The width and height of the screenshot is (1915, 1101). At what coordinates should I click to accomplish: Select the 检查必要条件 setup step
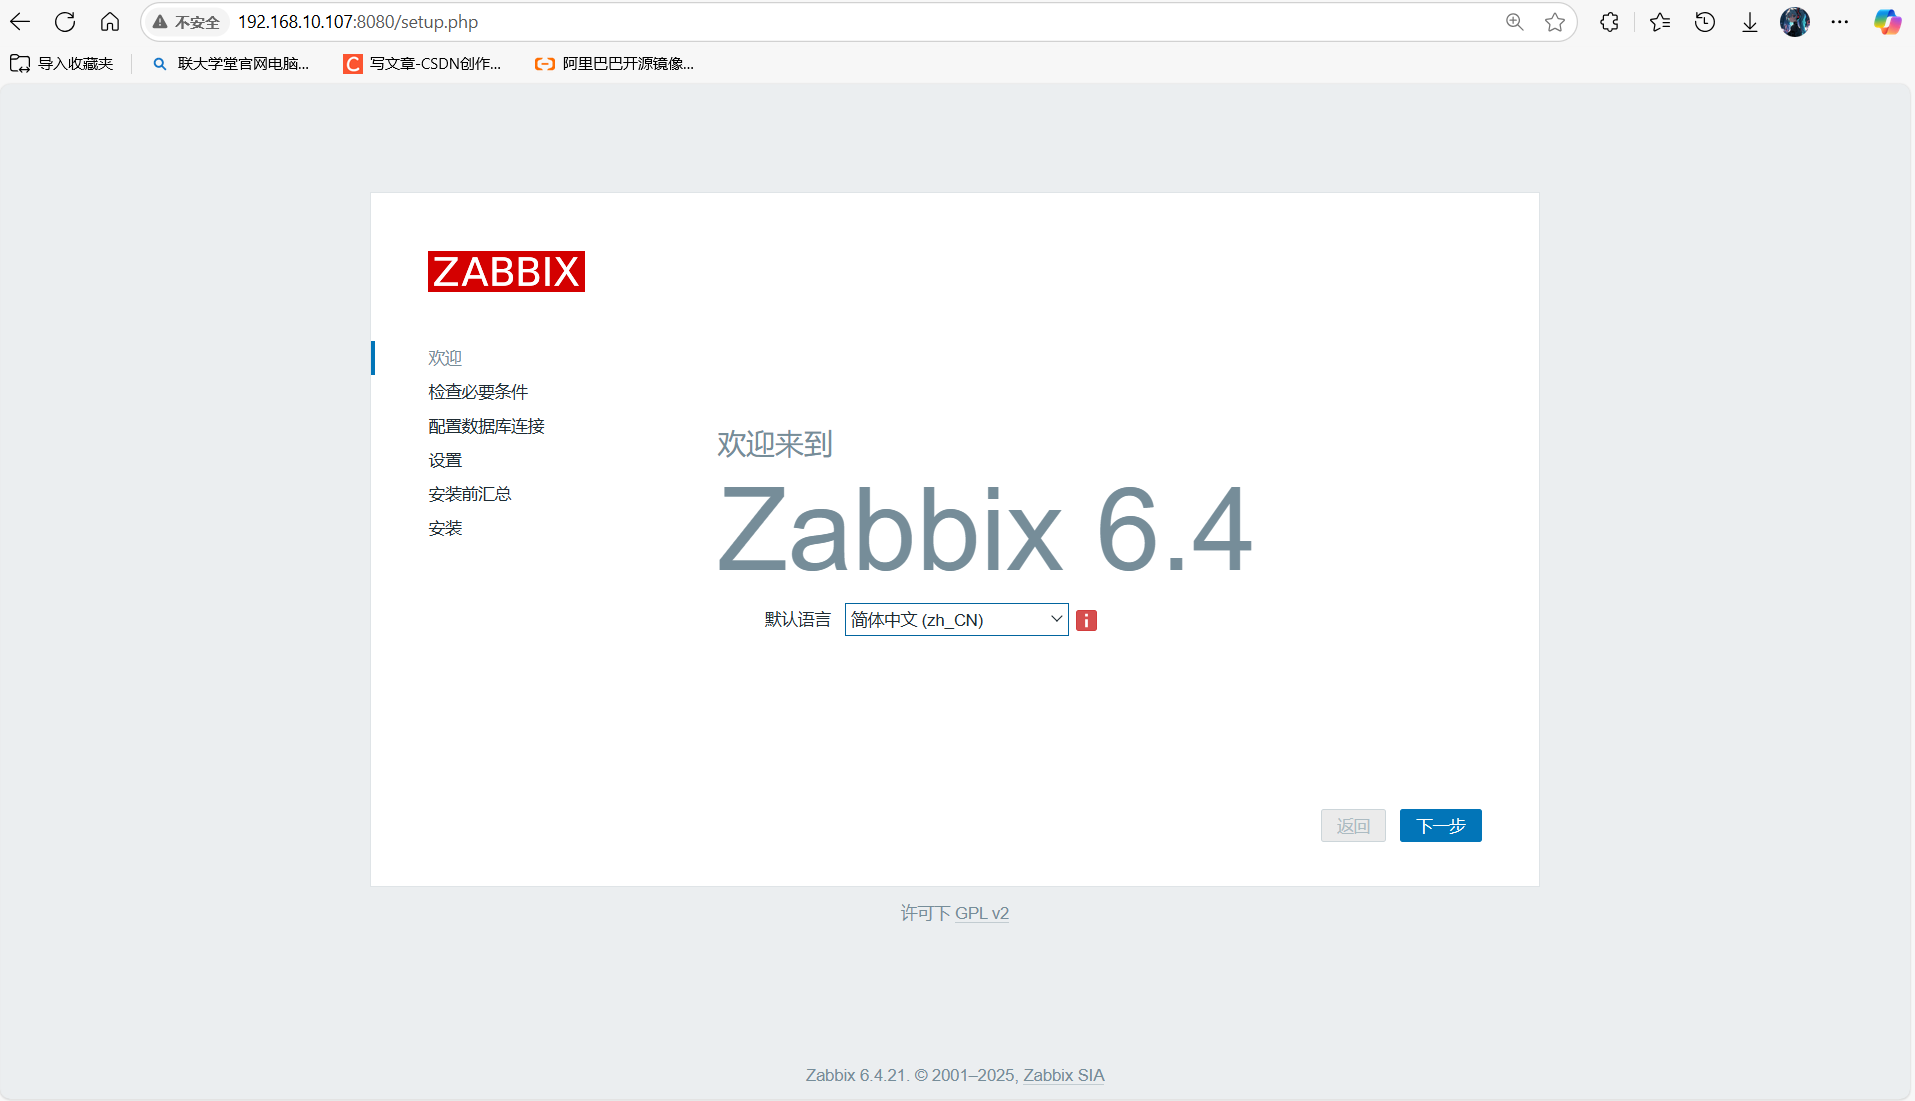coord(478,392)
